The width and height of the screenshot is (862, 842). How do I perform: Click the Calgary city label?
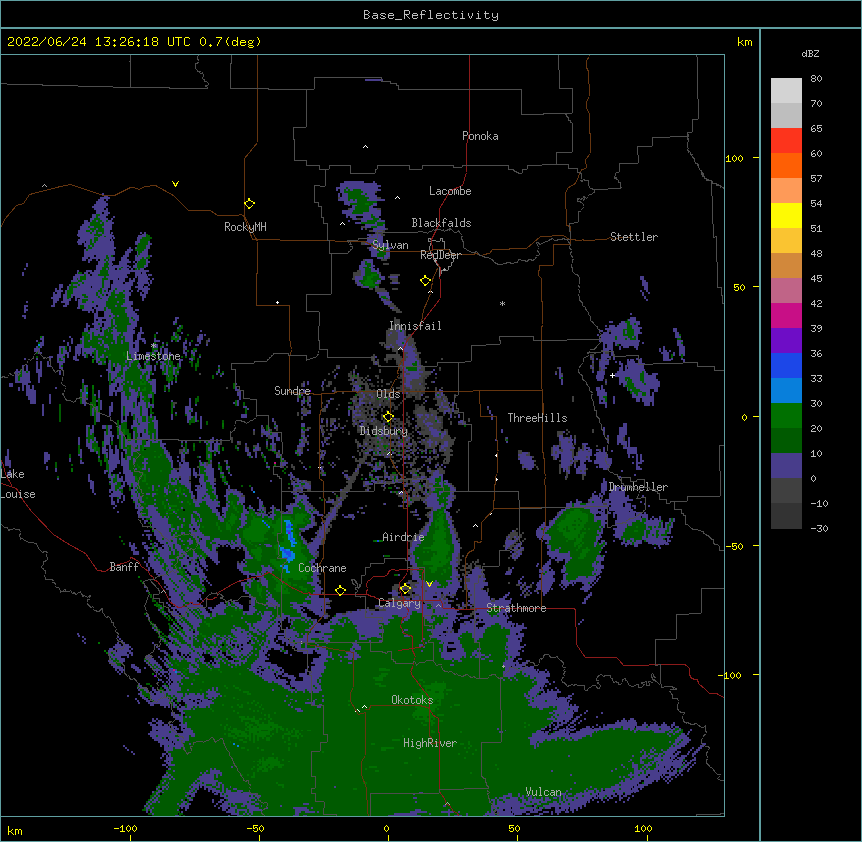[399, 603]
